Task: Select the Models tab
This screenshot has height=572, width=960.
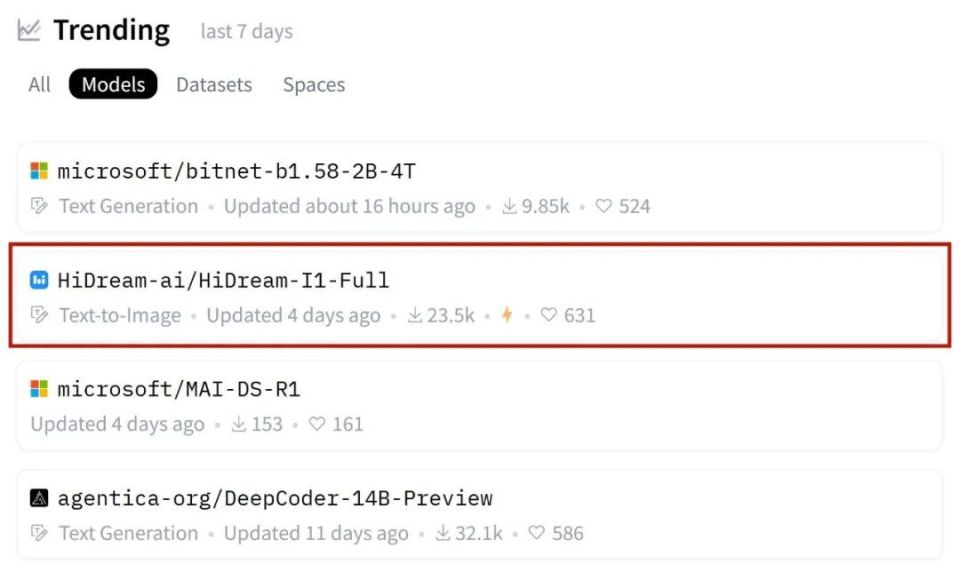Action: click(113, 84)
